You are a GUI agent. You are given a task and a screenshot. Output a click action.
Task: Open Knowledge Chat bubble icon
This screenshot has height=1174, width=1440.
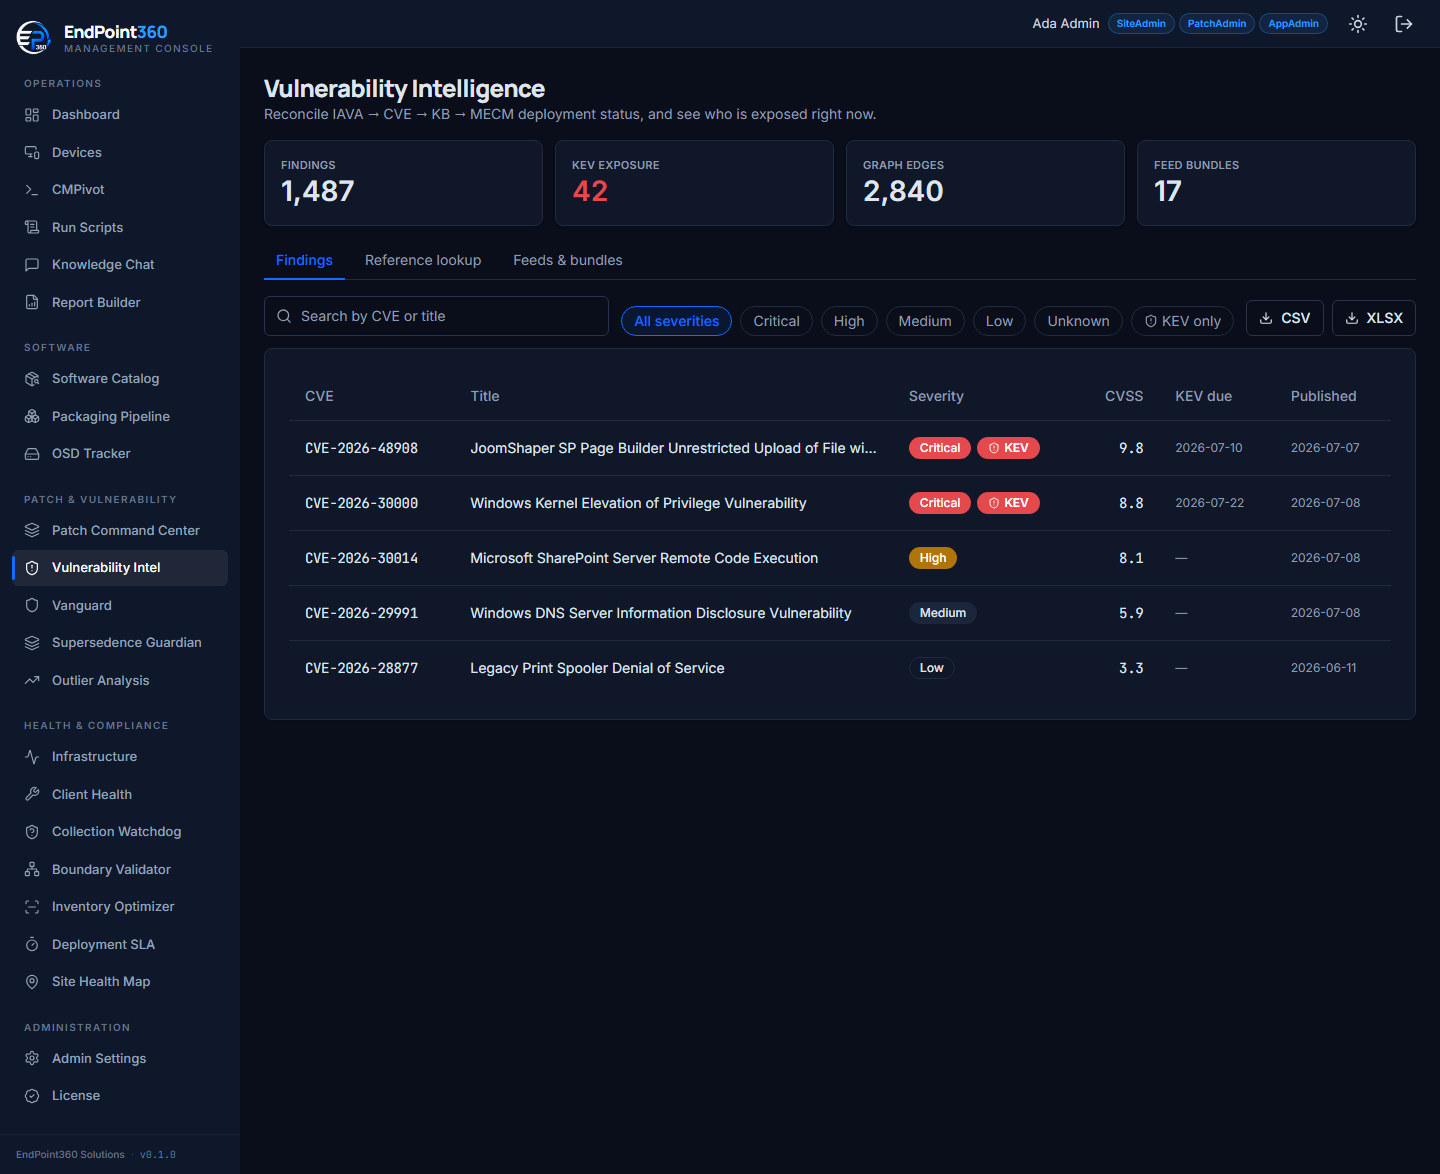point(32,265)
